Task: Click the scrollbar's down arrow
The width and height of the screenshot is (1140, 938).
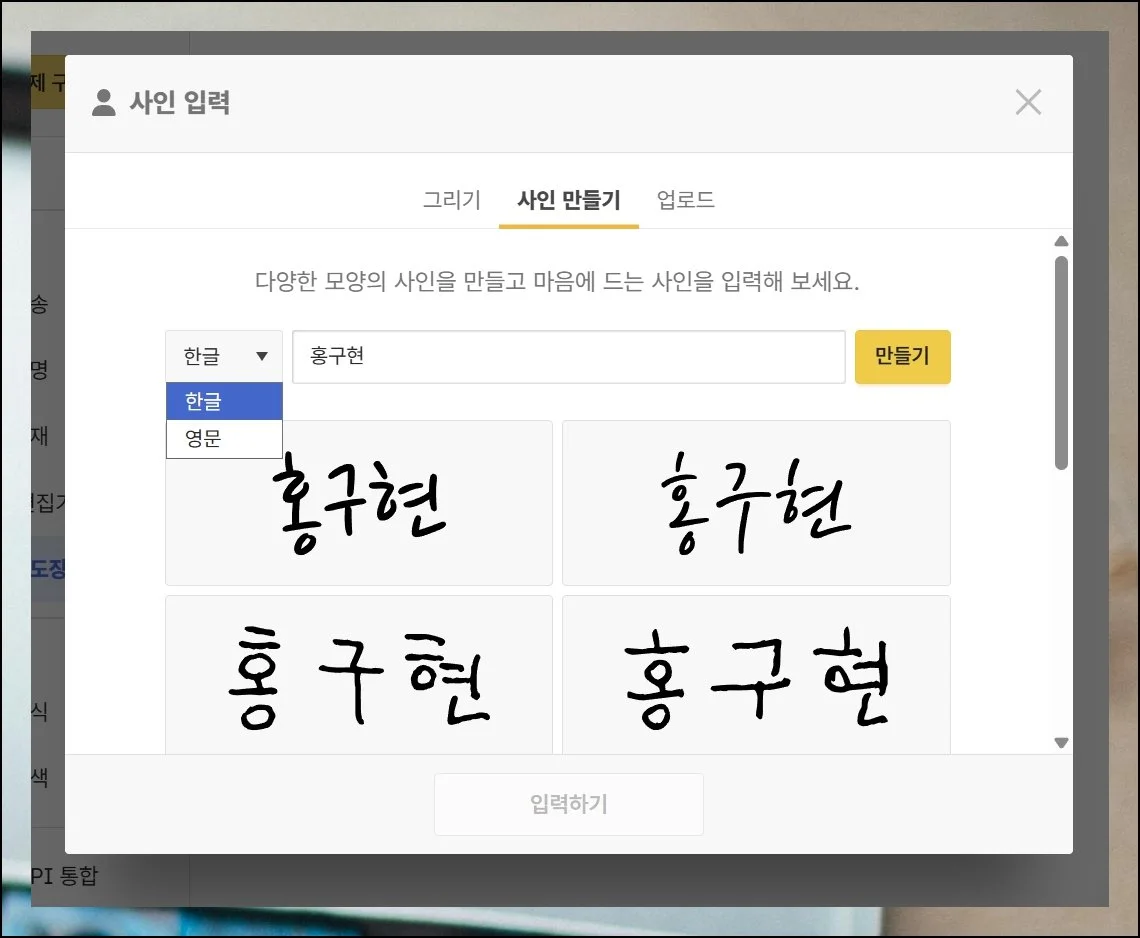Action: [1061, 742]
